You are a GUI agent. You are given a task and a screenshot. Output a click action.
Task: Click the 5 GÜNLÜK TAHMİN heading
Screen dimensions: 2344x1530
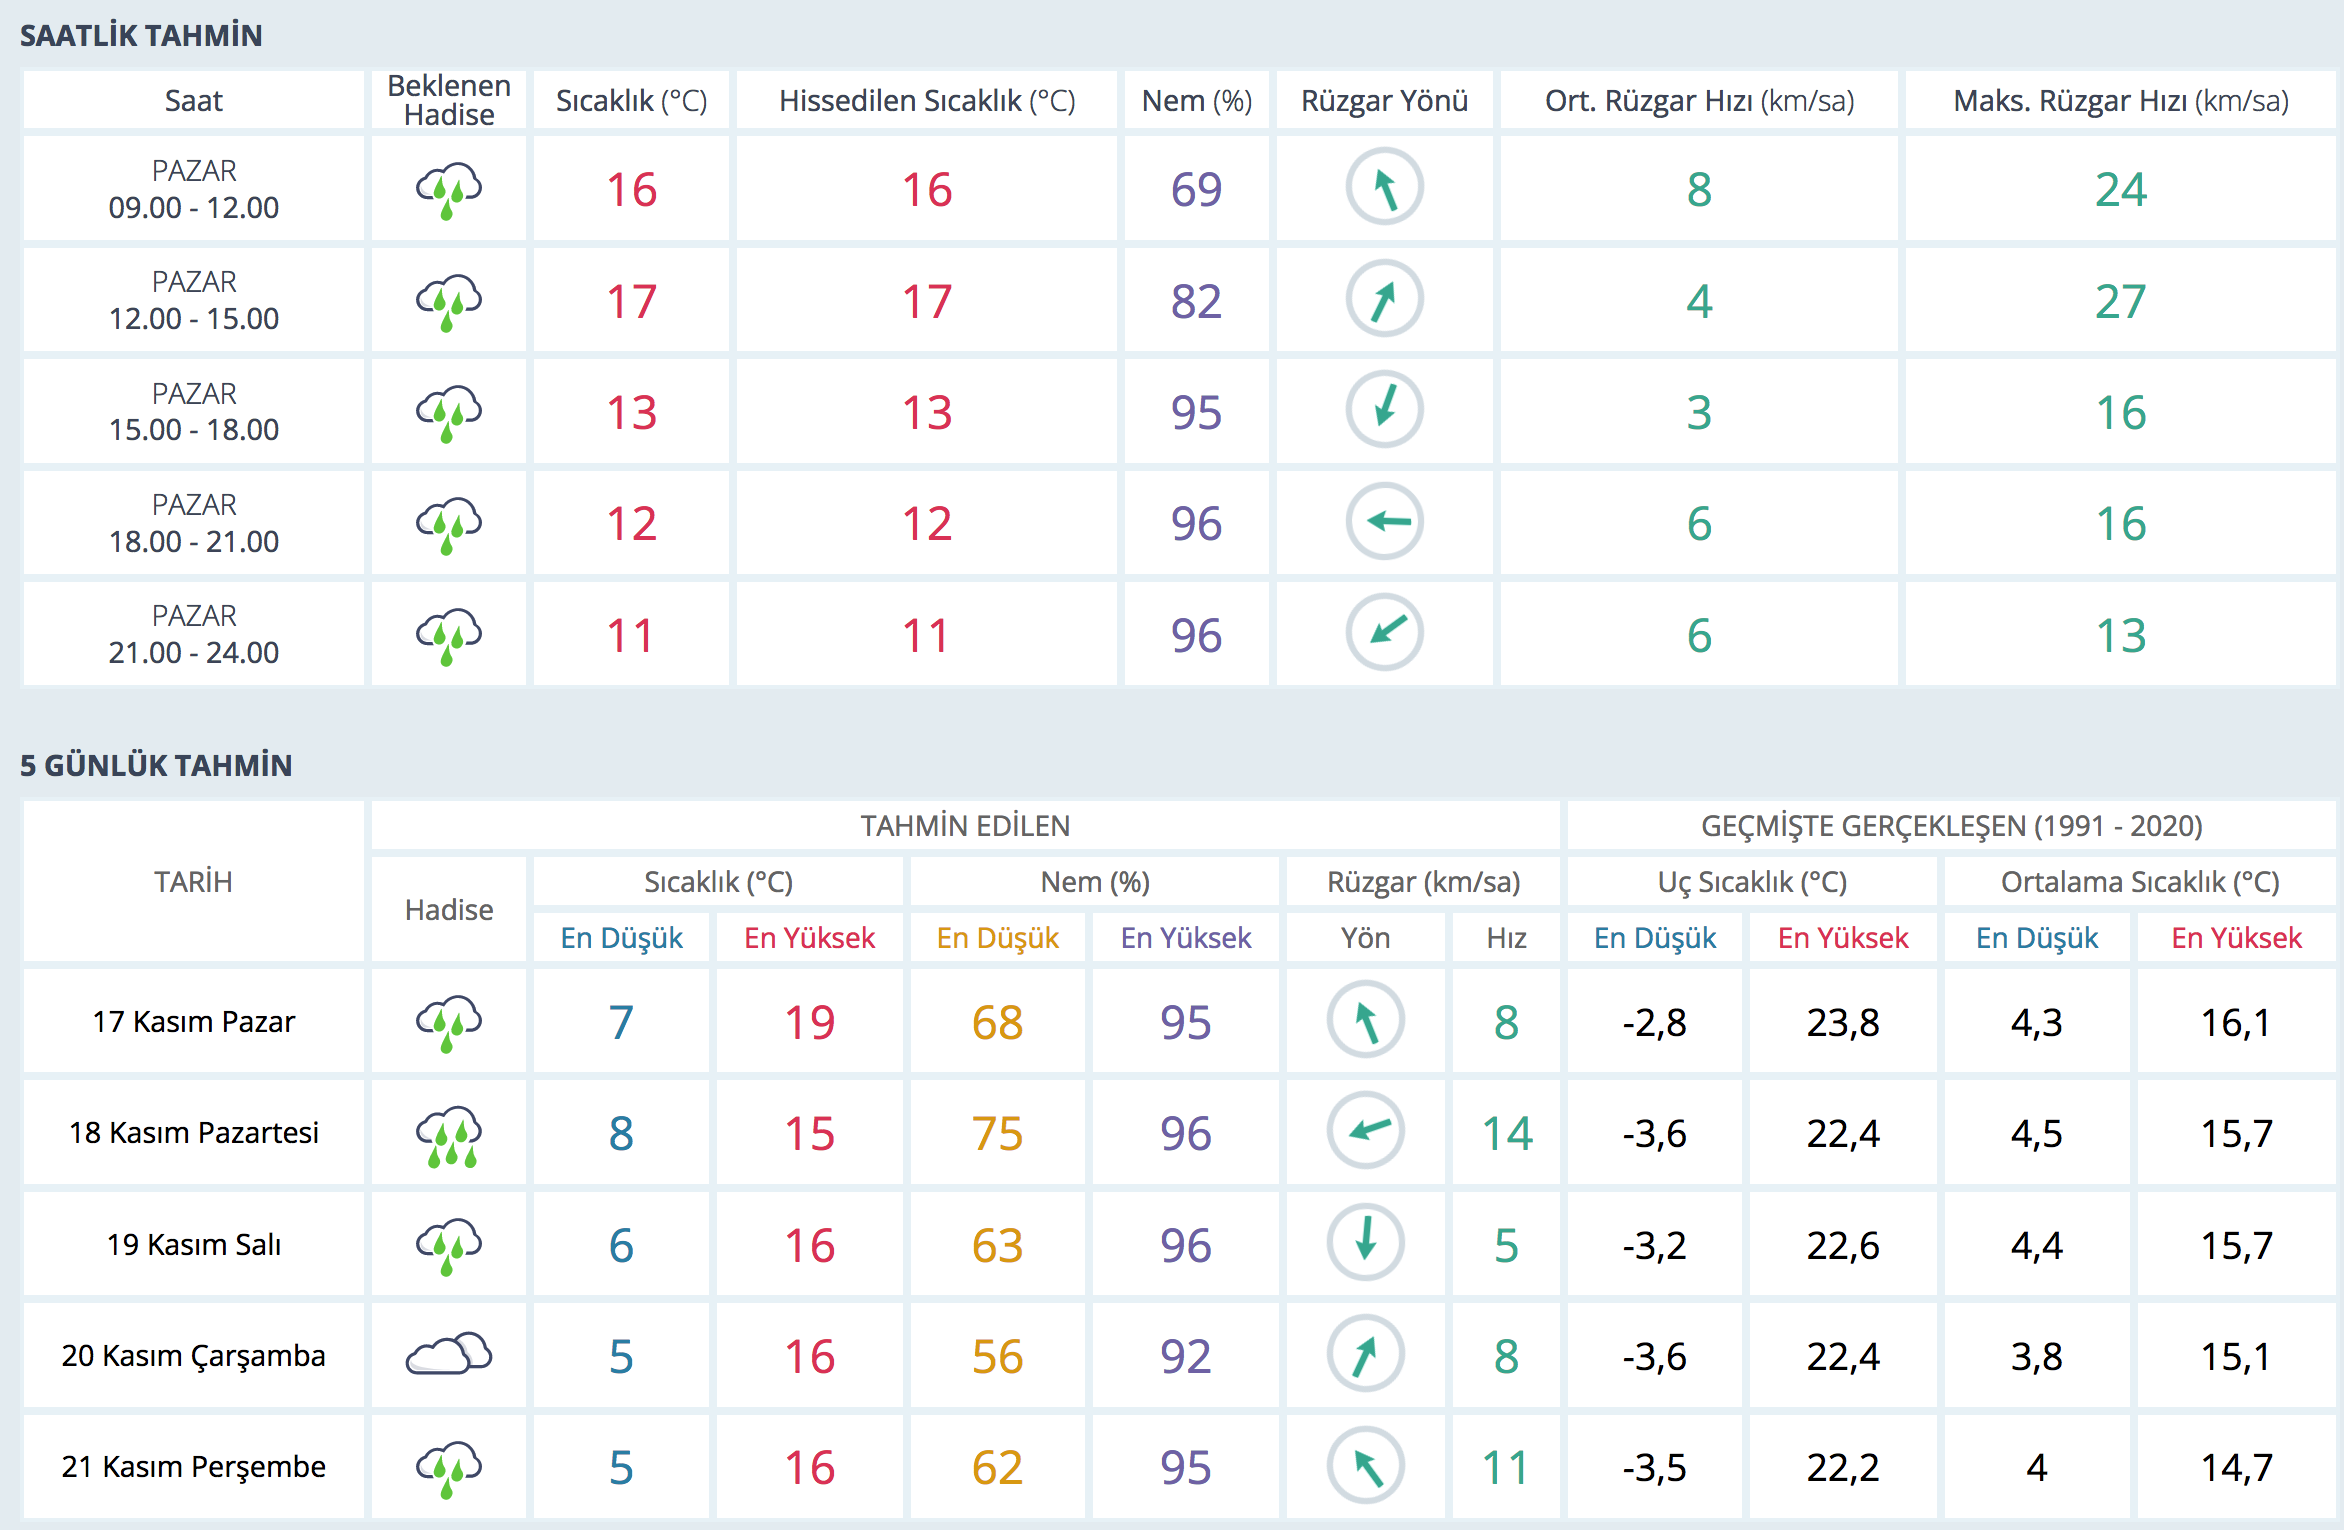pos(156,765)
